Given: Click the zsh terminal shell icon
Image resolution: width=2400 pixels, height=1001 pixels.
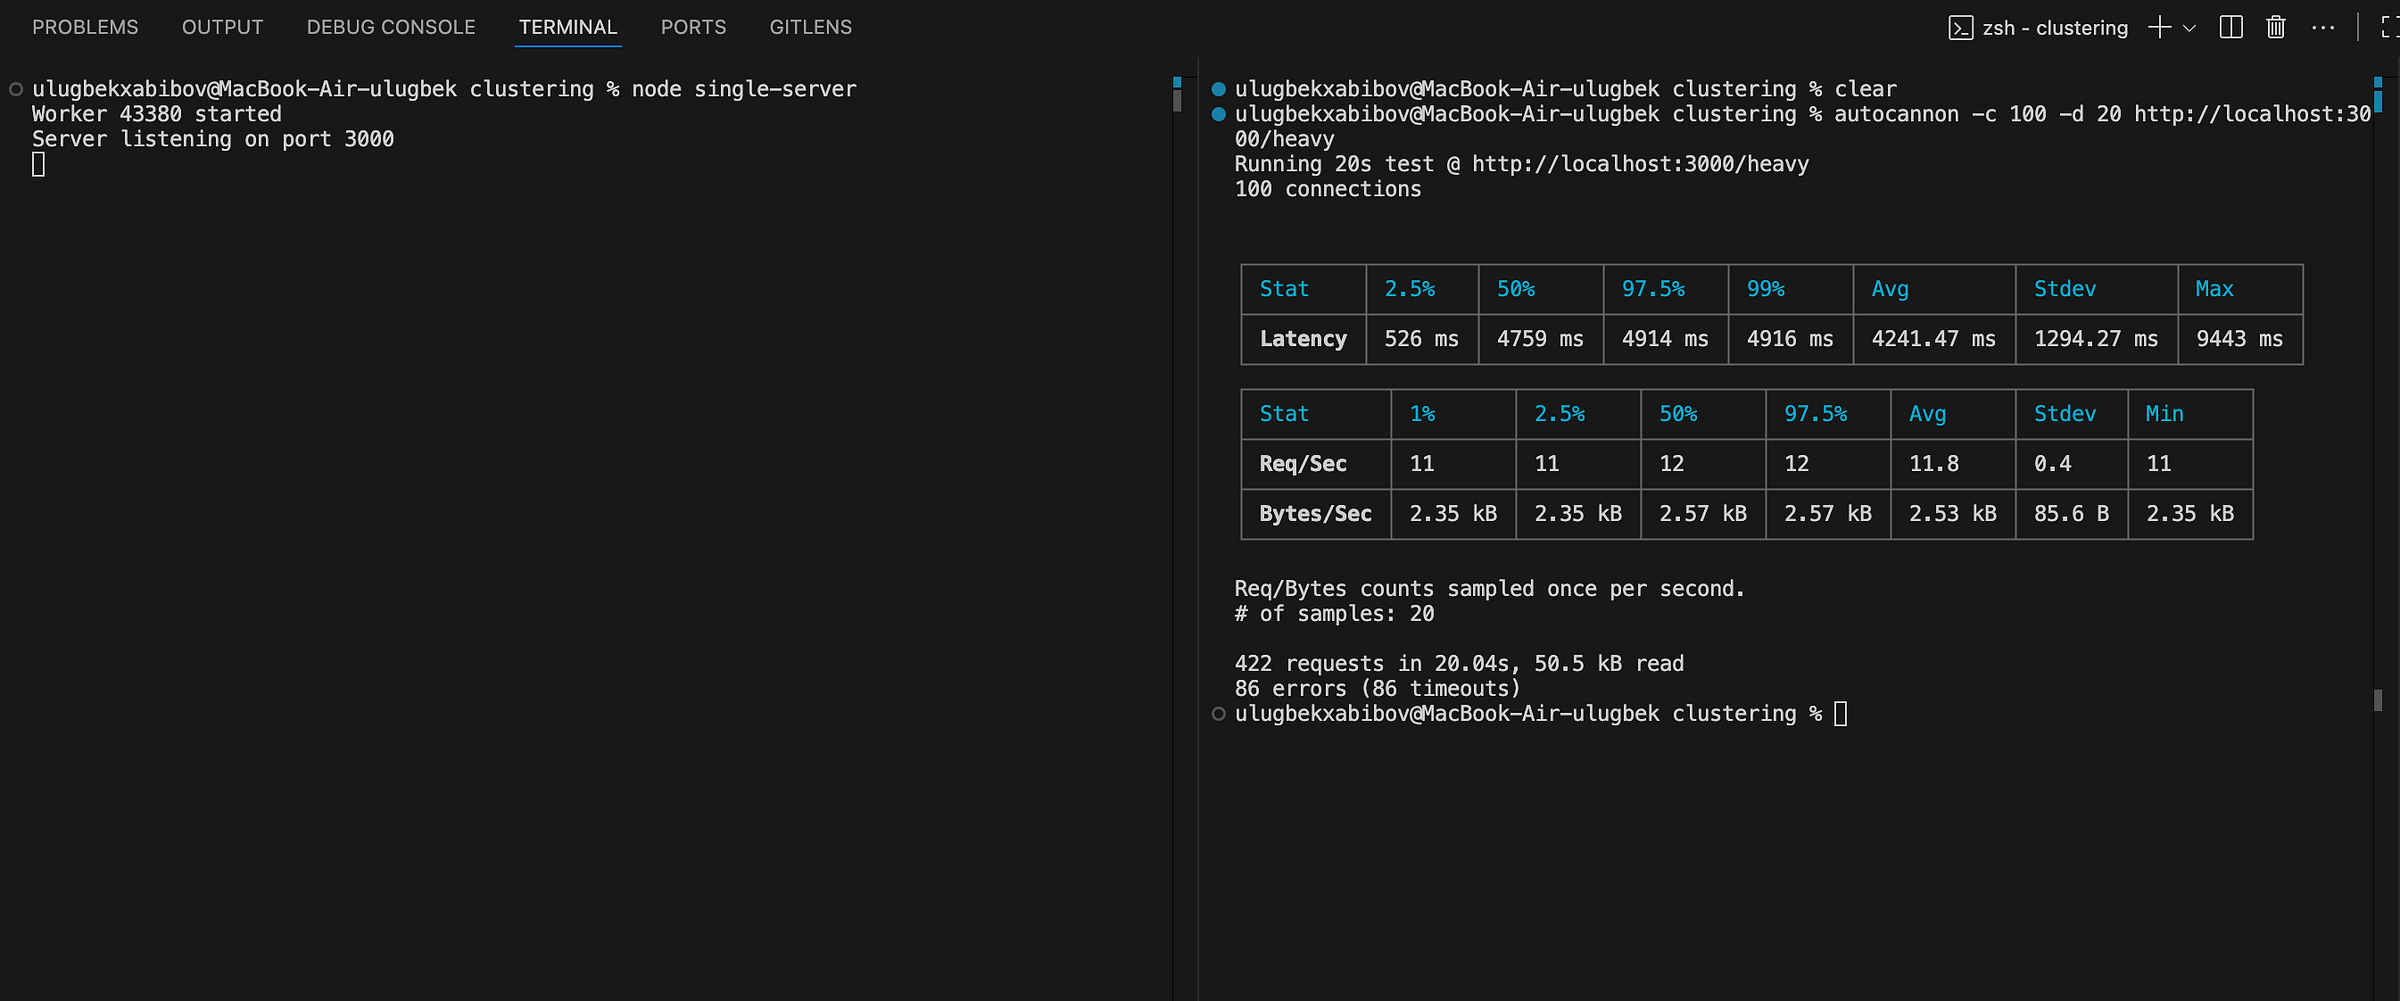Looking at the screenshot, I should [1961, 28].
